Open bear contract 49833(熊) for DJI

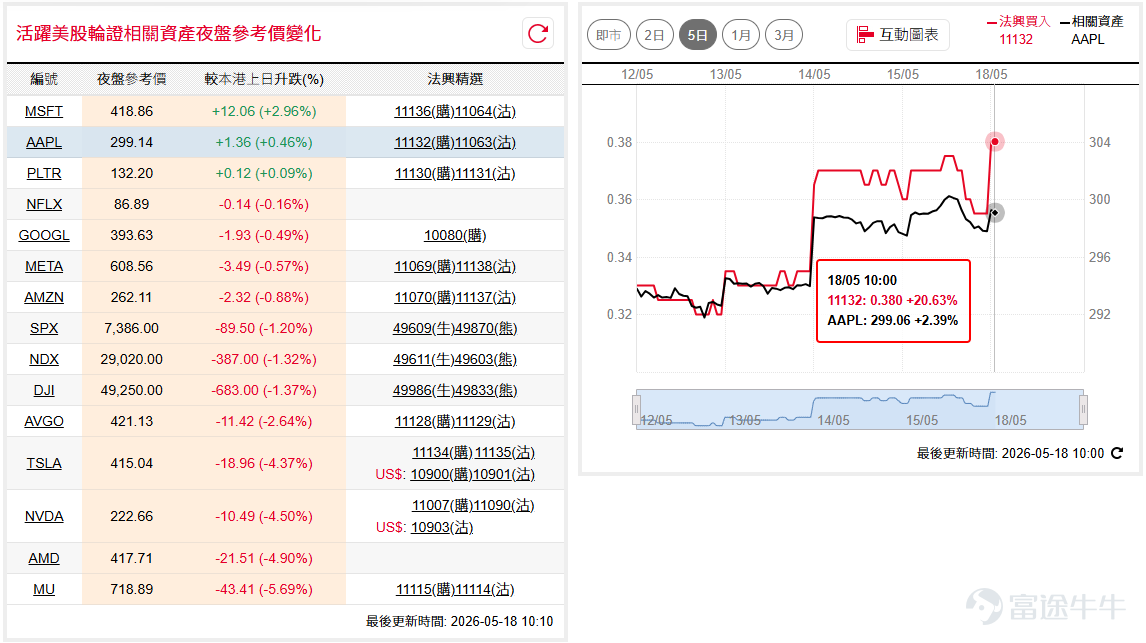point(486,390)
